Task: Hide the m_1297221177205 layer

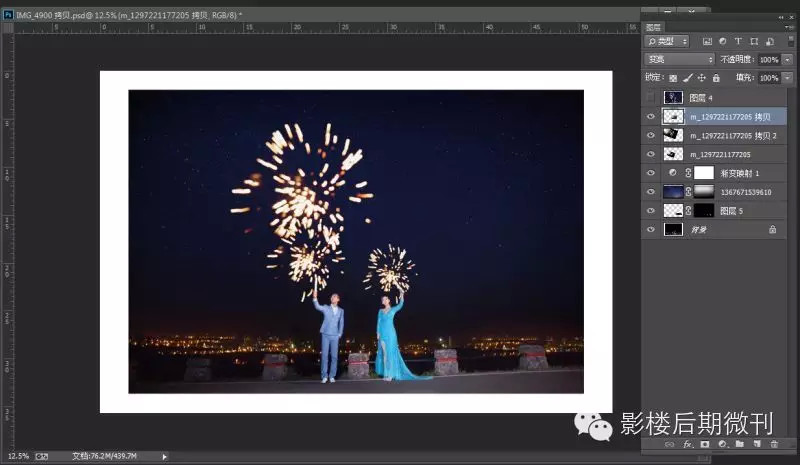Action: (x=651, y=154)
